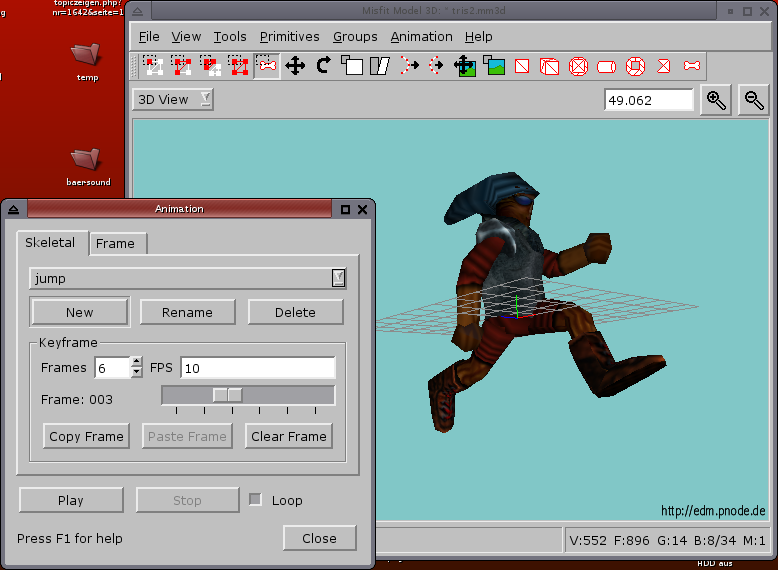778x570 pixels.
Task: Maximize the Animation dialog window
Action: pyautogui.click(x=345, y=210)
